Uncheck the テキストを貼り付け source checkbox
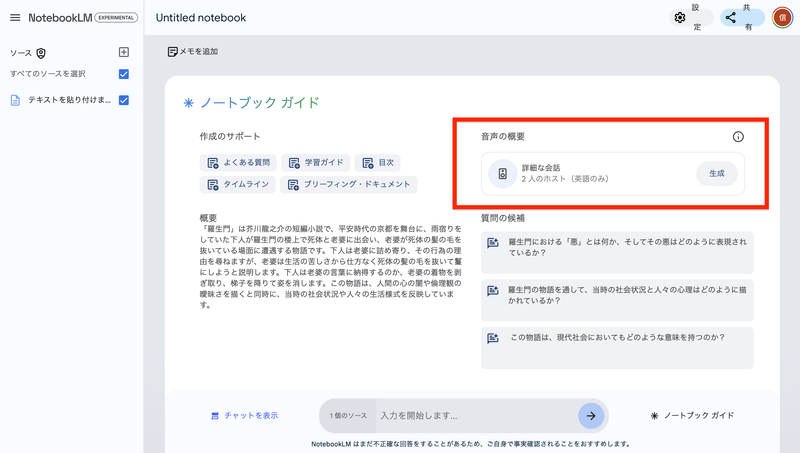This screenshot has width=800, height=453. click(124, 100)
